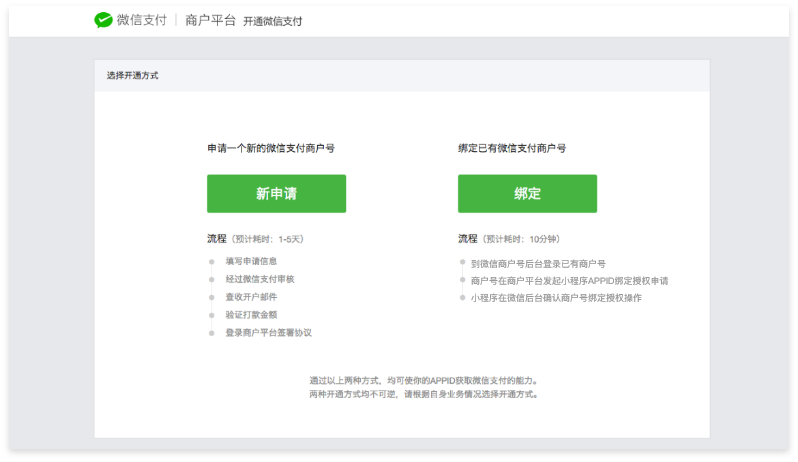Click the 开通微信支付 page title

tap(272, 21)
